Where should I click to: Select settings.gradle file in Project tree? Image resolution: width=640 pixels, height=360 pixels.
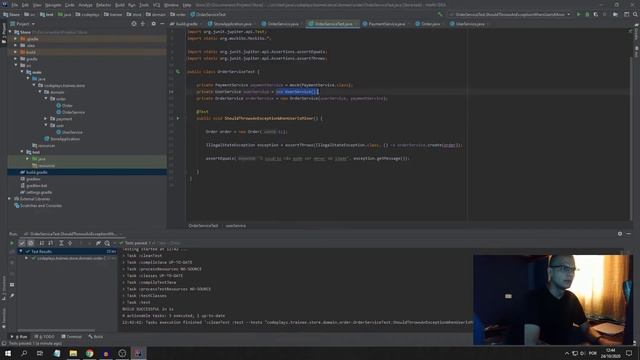36,192
